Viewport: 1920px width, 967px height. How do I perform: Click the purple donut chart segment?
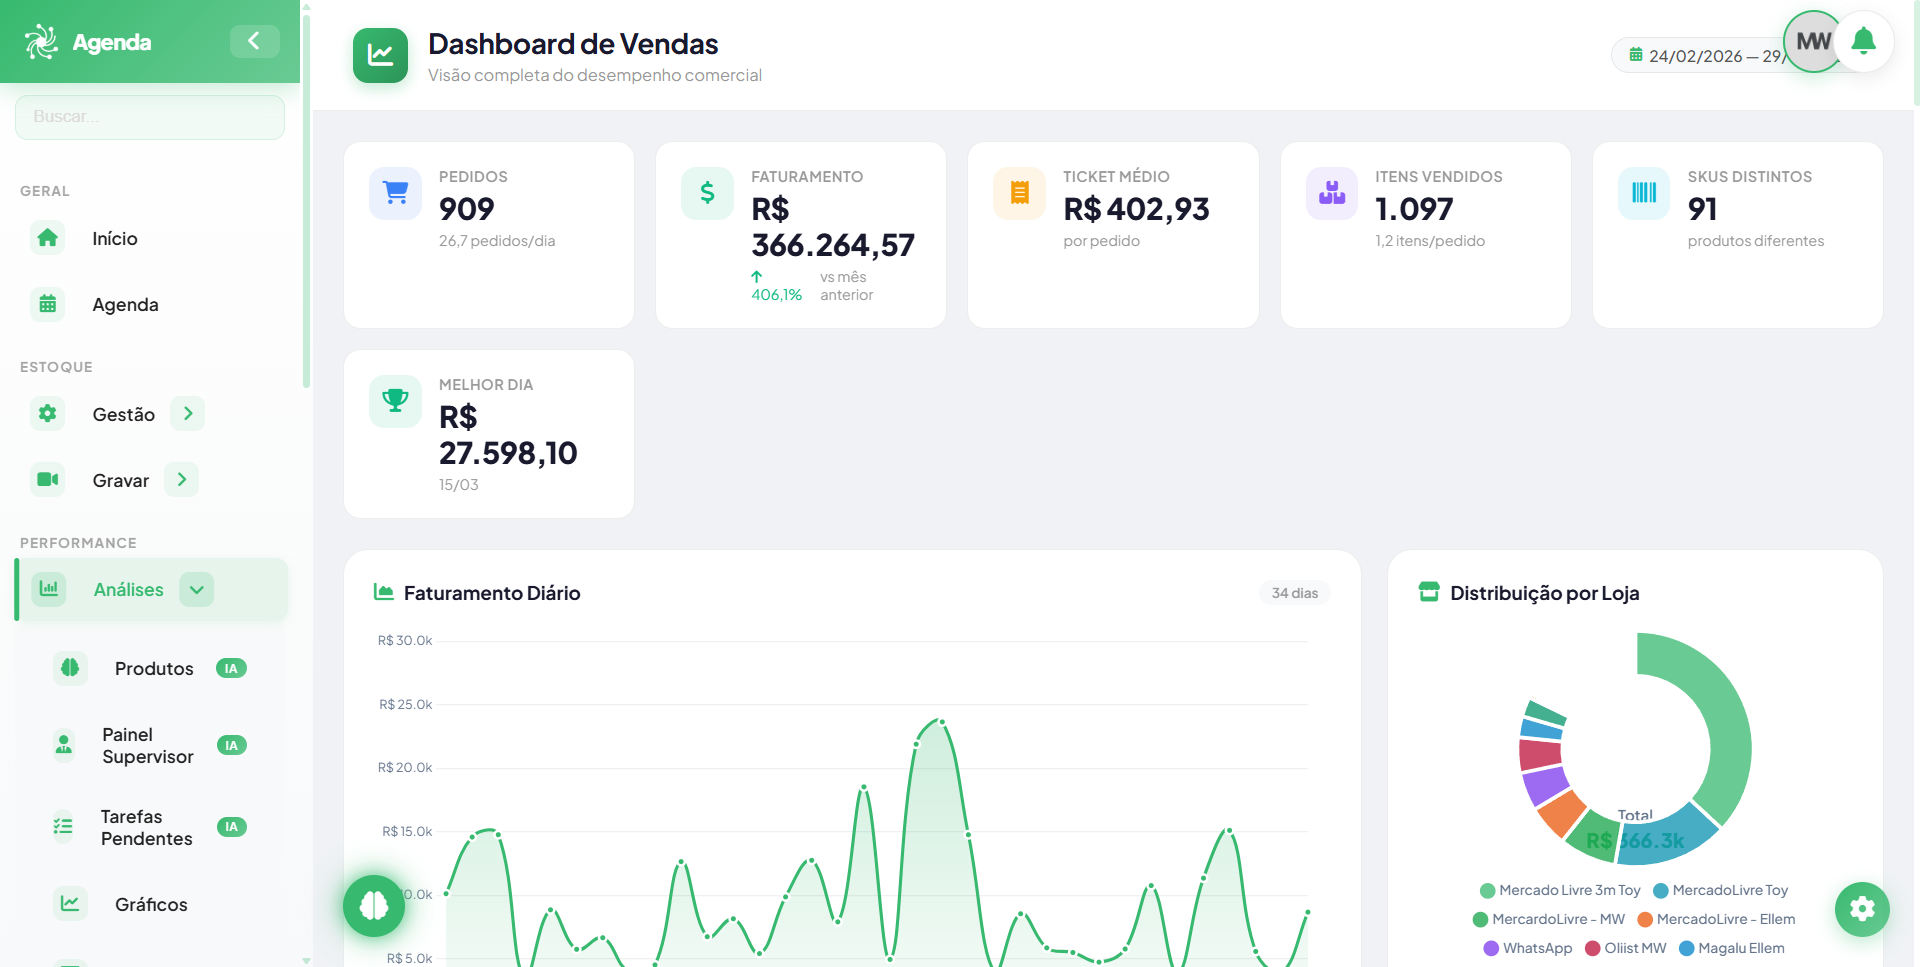pyautogui.click(x=1545, y=784)
